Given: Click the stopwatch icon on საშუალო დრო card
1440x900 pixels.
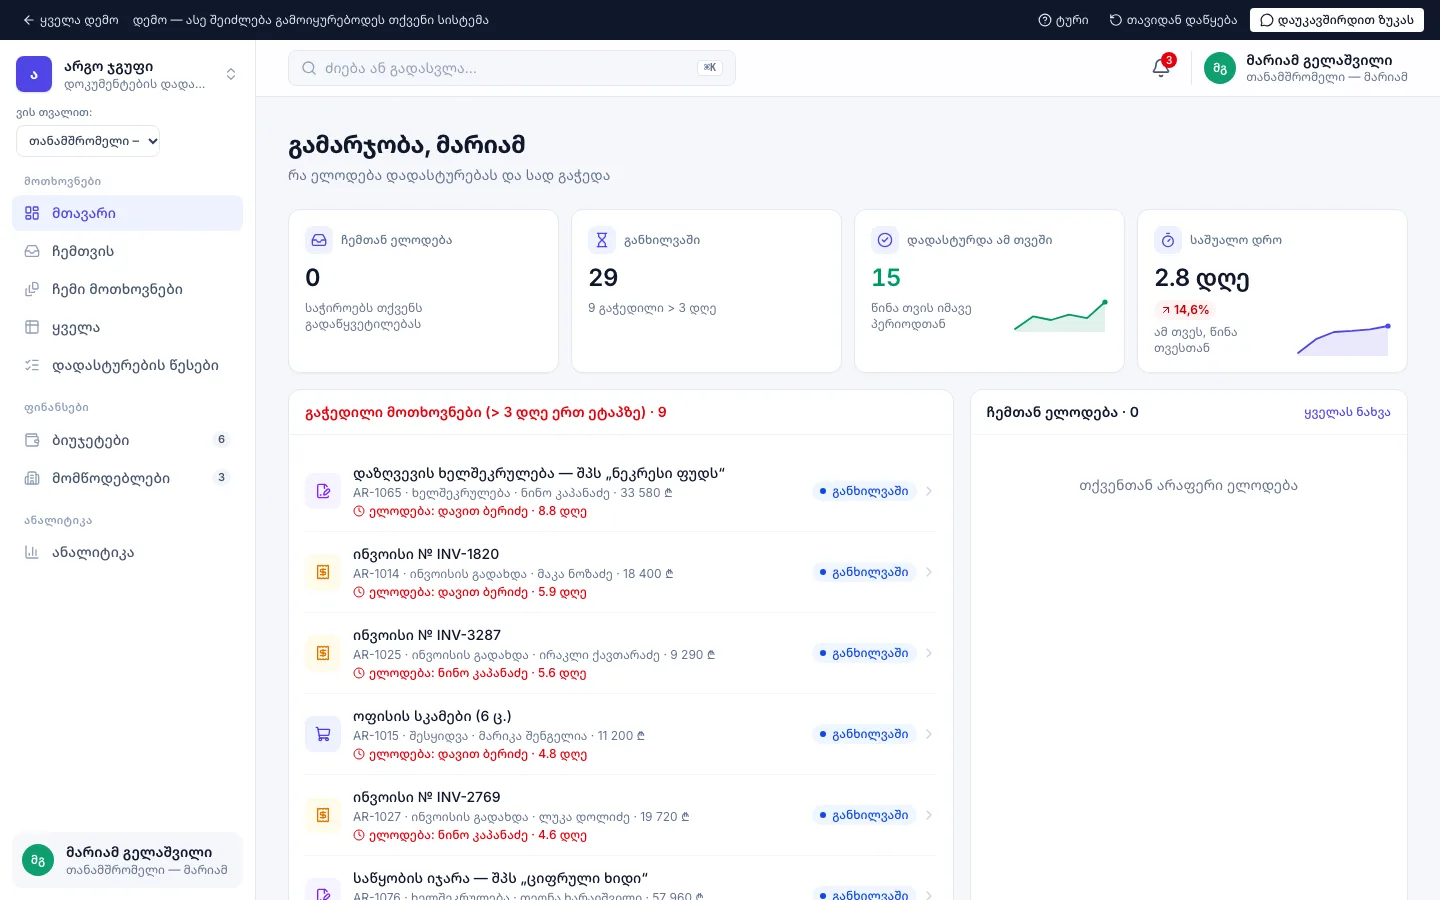Looking at the screenshot, I should [1168, 240].
